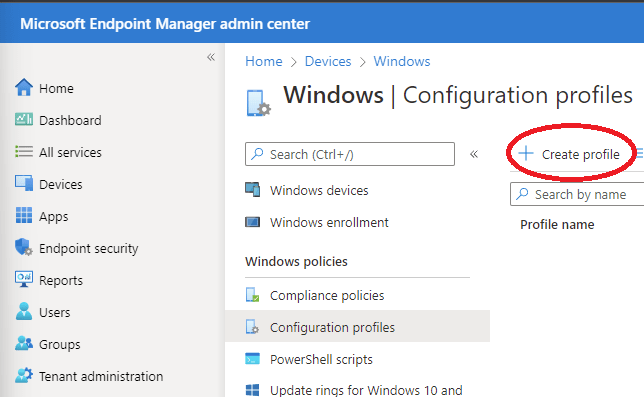Click the Compliance policies icon
The image size is (644, 397).
tap(253, 295)
